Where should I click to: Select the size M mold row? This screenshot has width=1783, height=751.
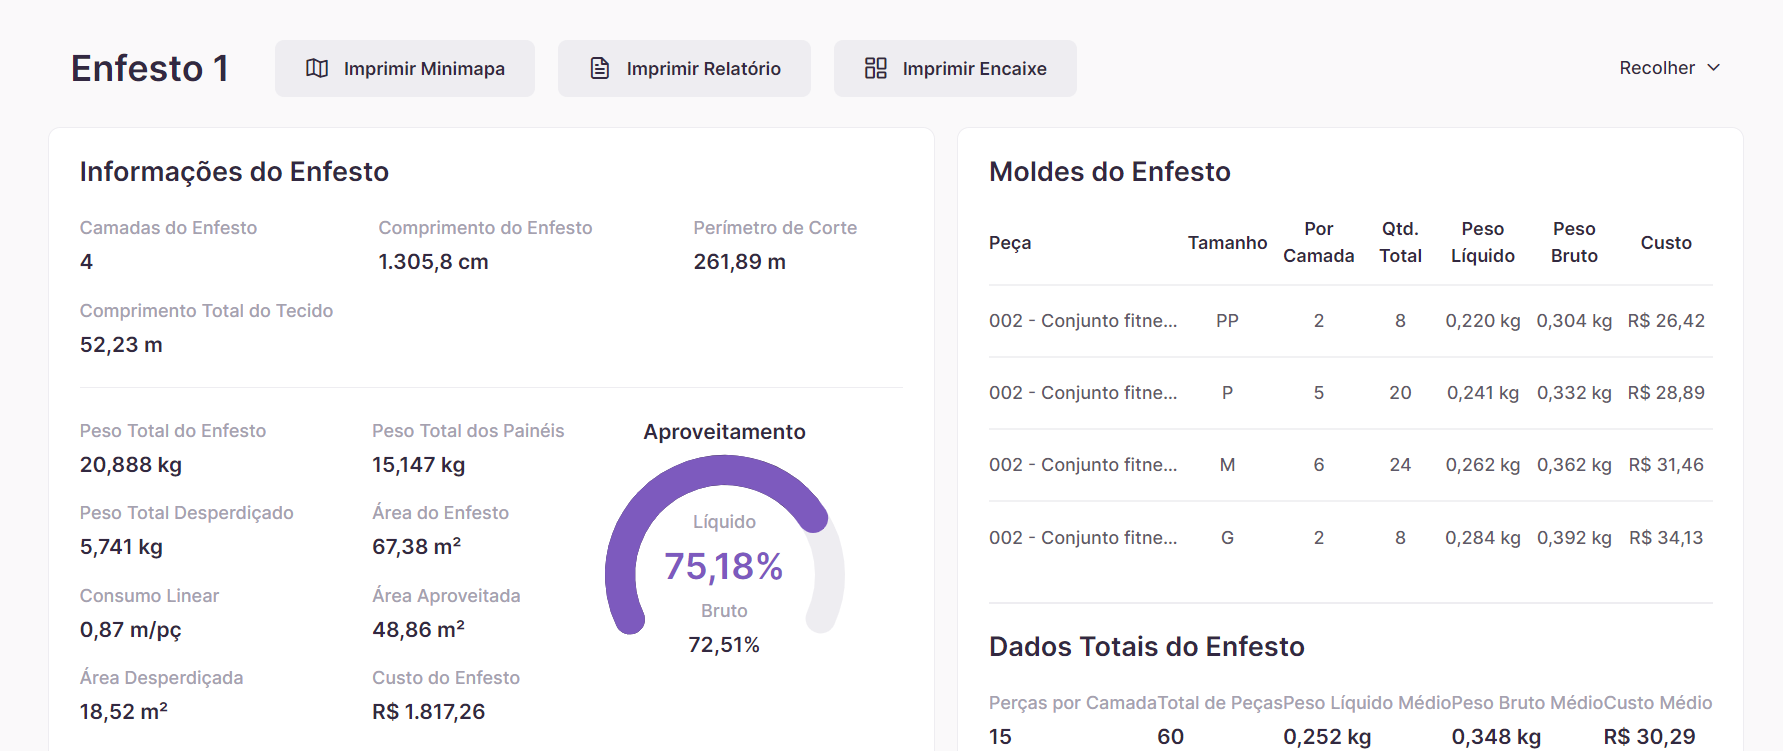[x=1350, y=465]
